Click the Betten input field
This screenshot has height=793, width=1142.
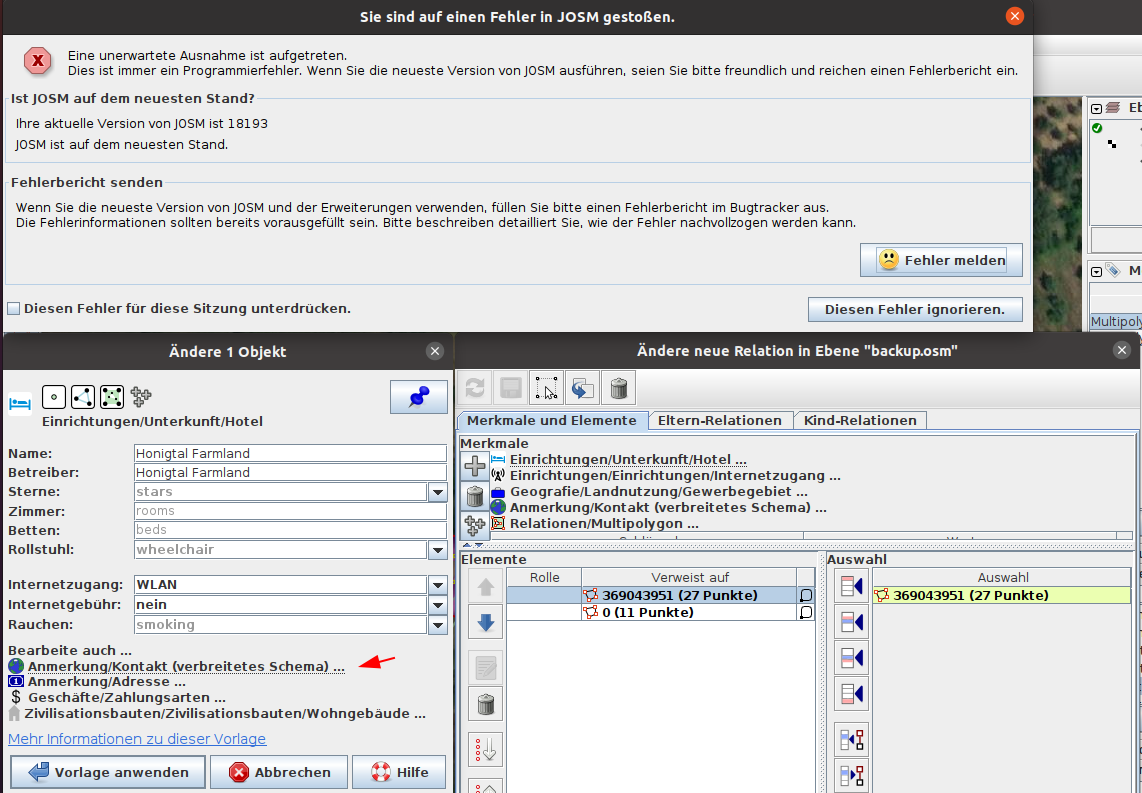tap(290, 530)
